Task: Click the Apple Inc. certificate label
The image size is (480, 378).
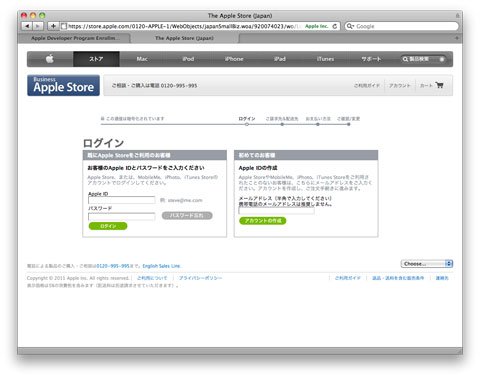Action: coord(317,26)
